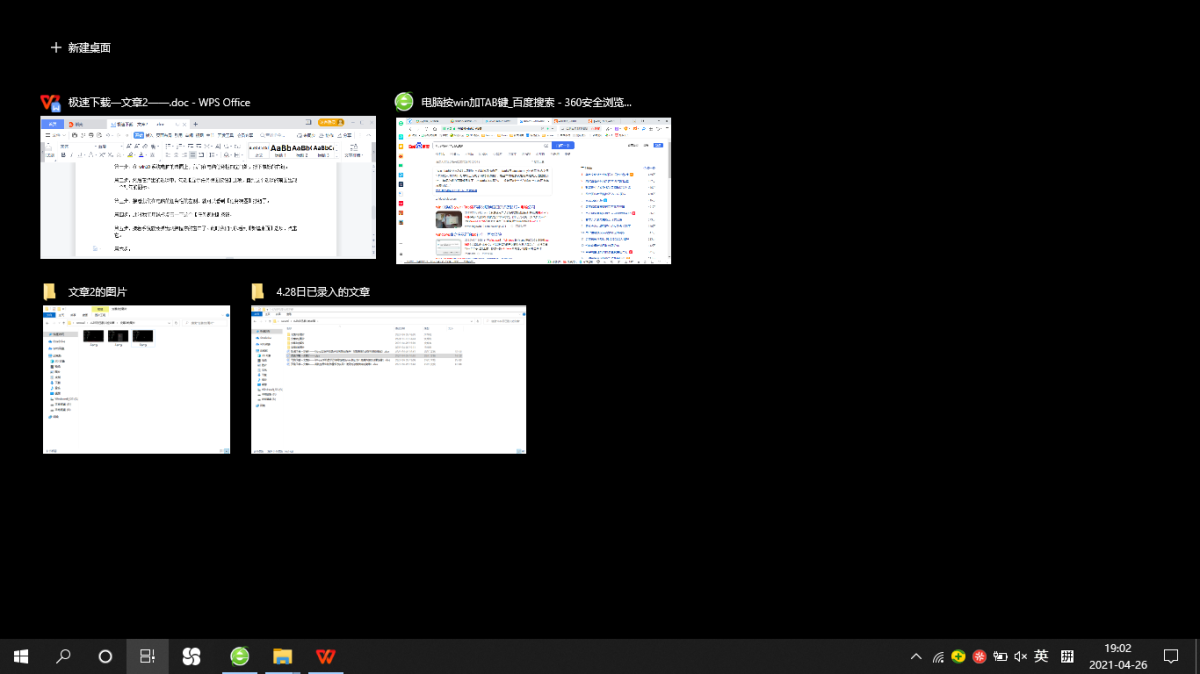This screenshot has height=674, width=1200.
Task: Click the battery status tray icon
Action: click(999, 657)
